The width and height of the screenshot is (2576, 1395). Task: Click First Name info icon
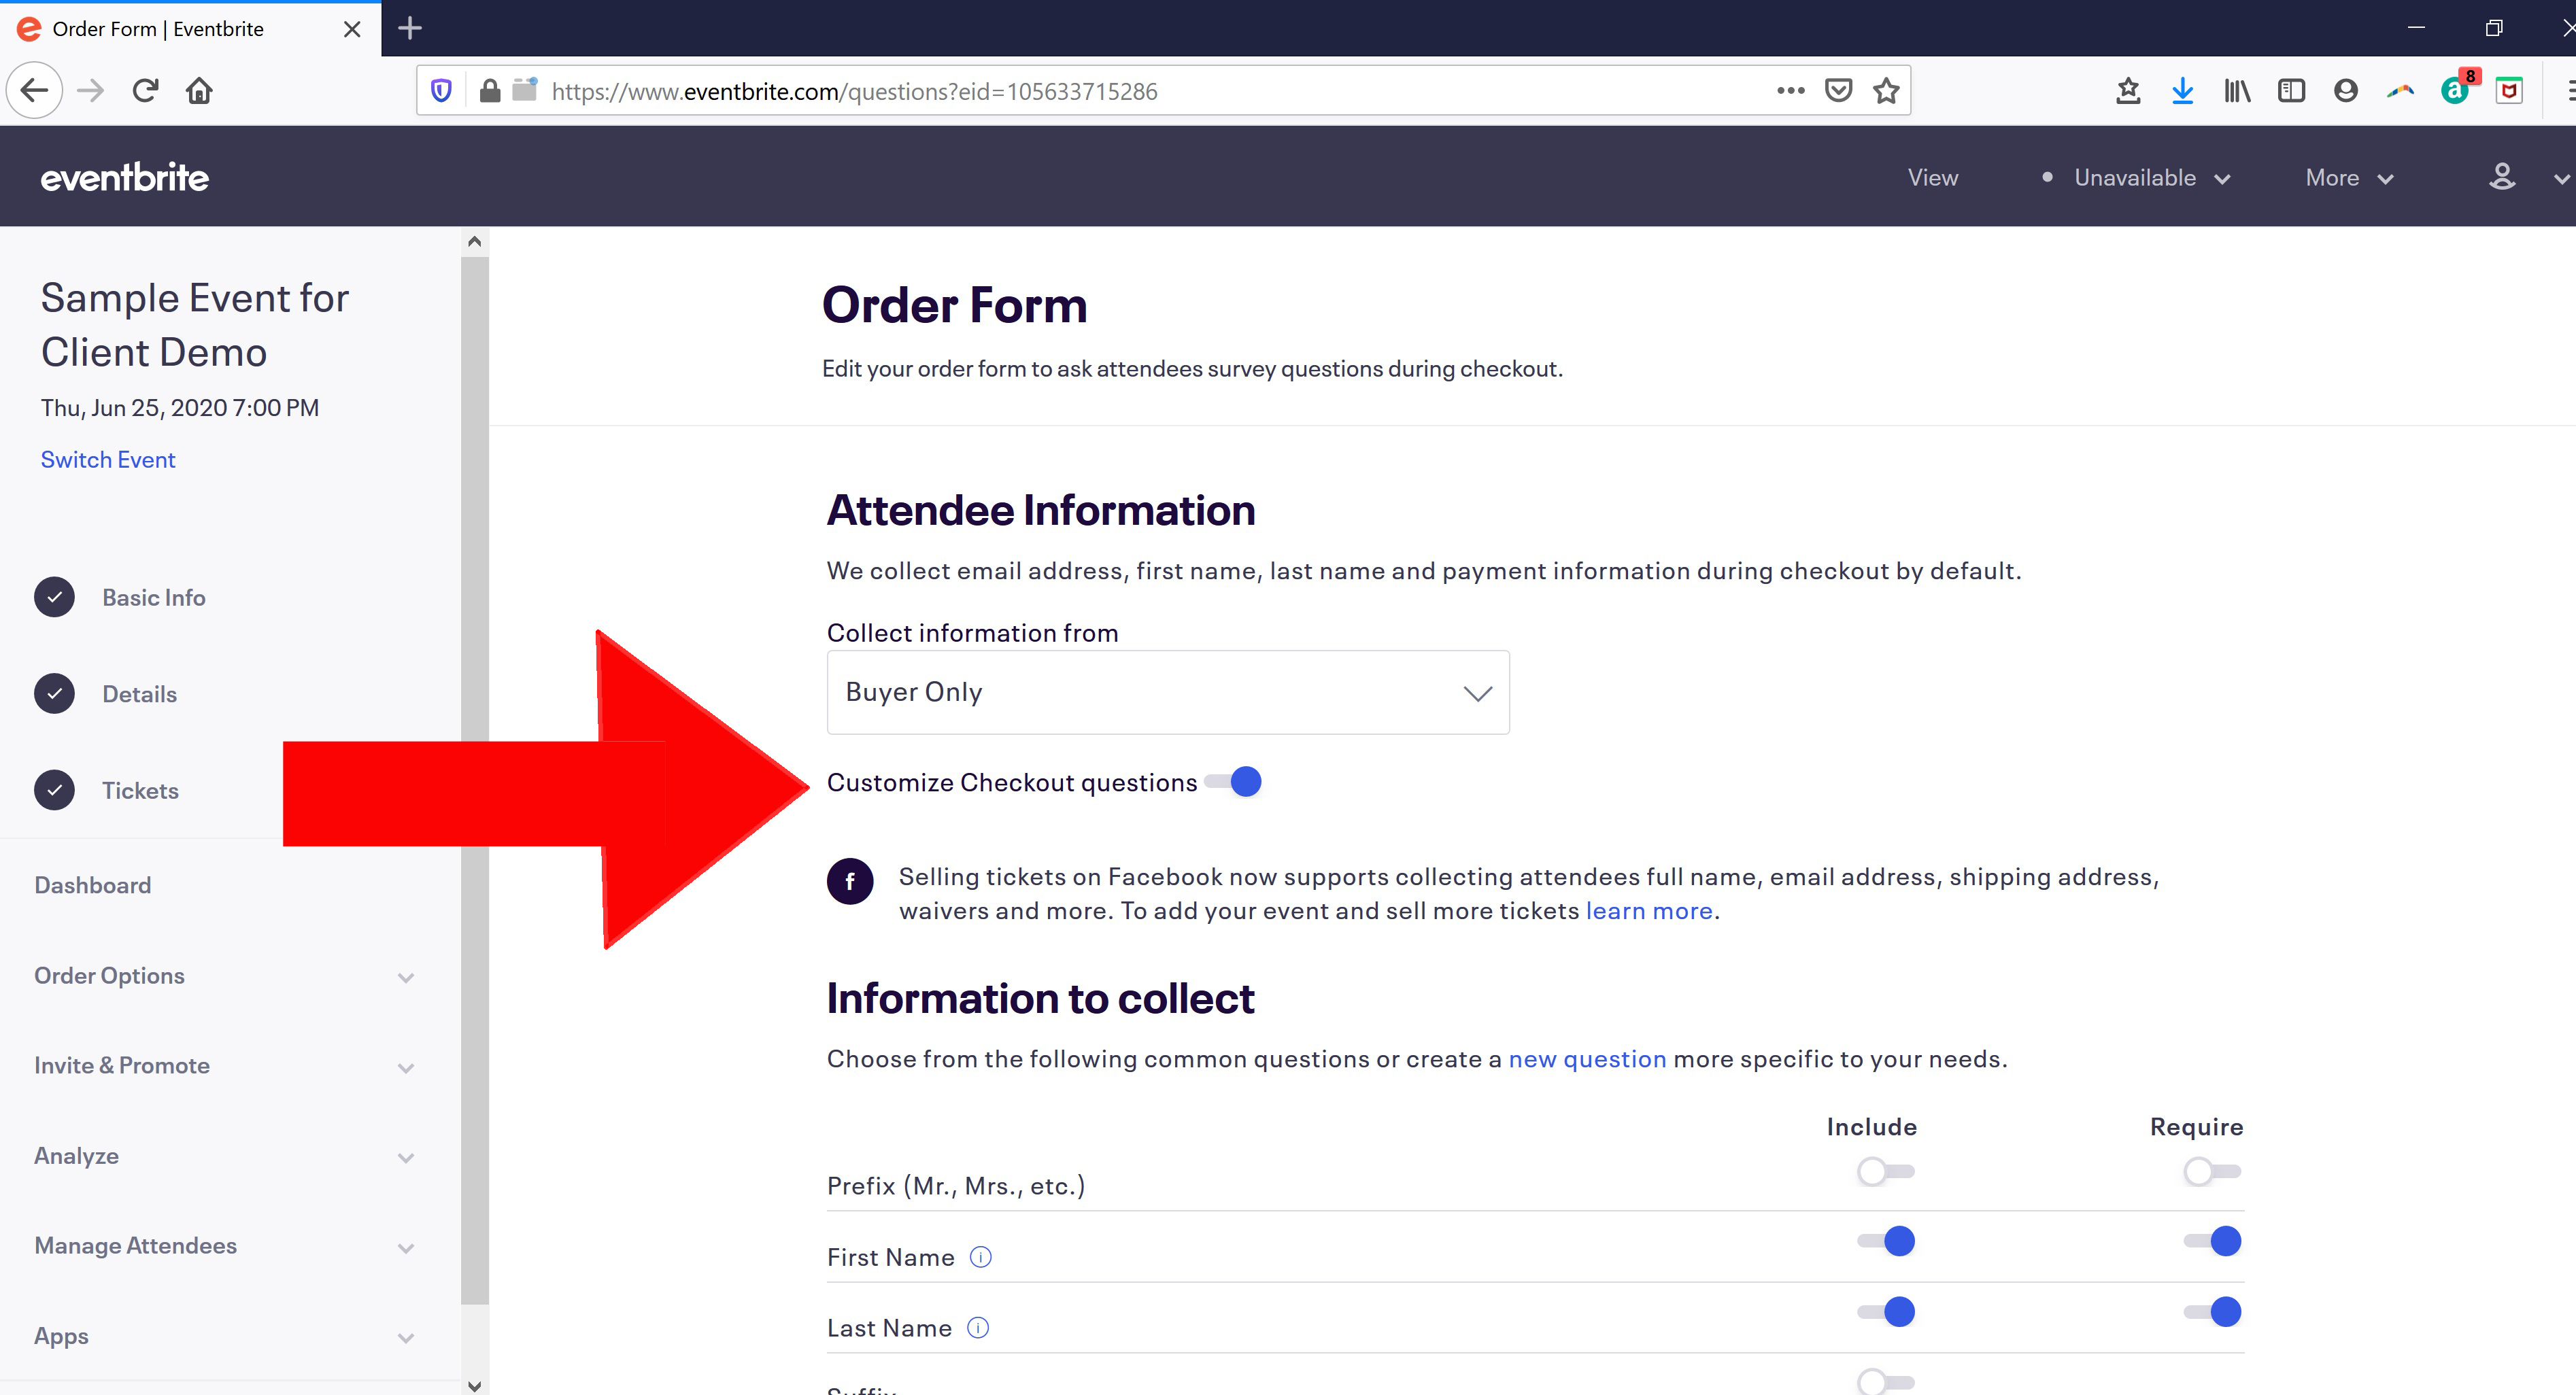(x=981, y=1257)
